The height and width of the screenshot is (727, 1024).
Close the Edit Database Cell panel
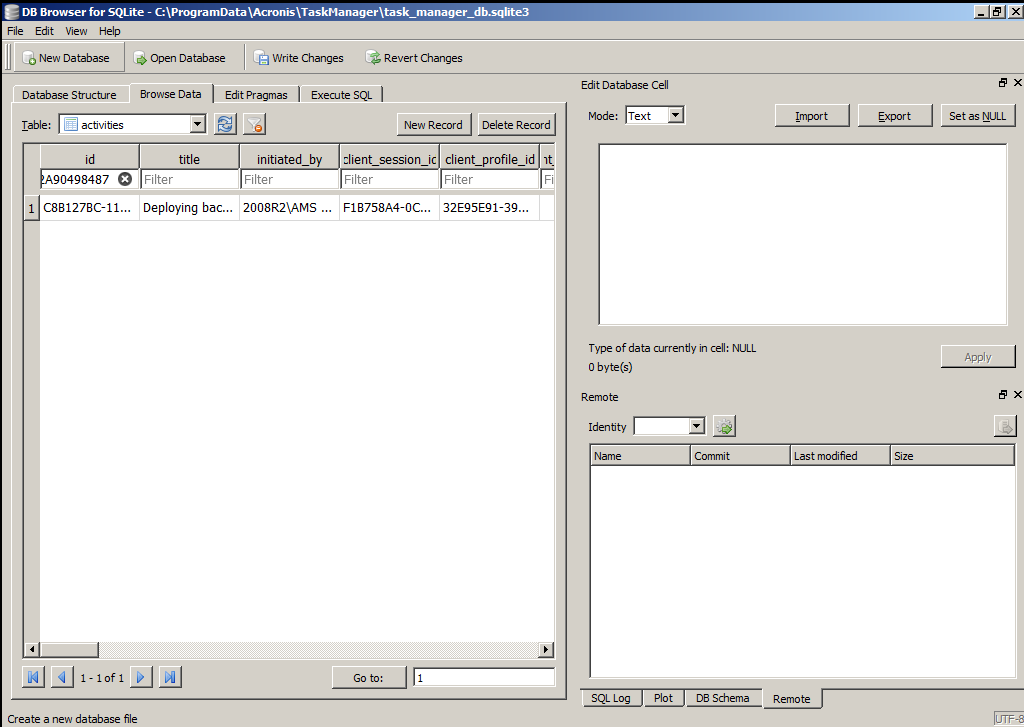click(1017, 82)
